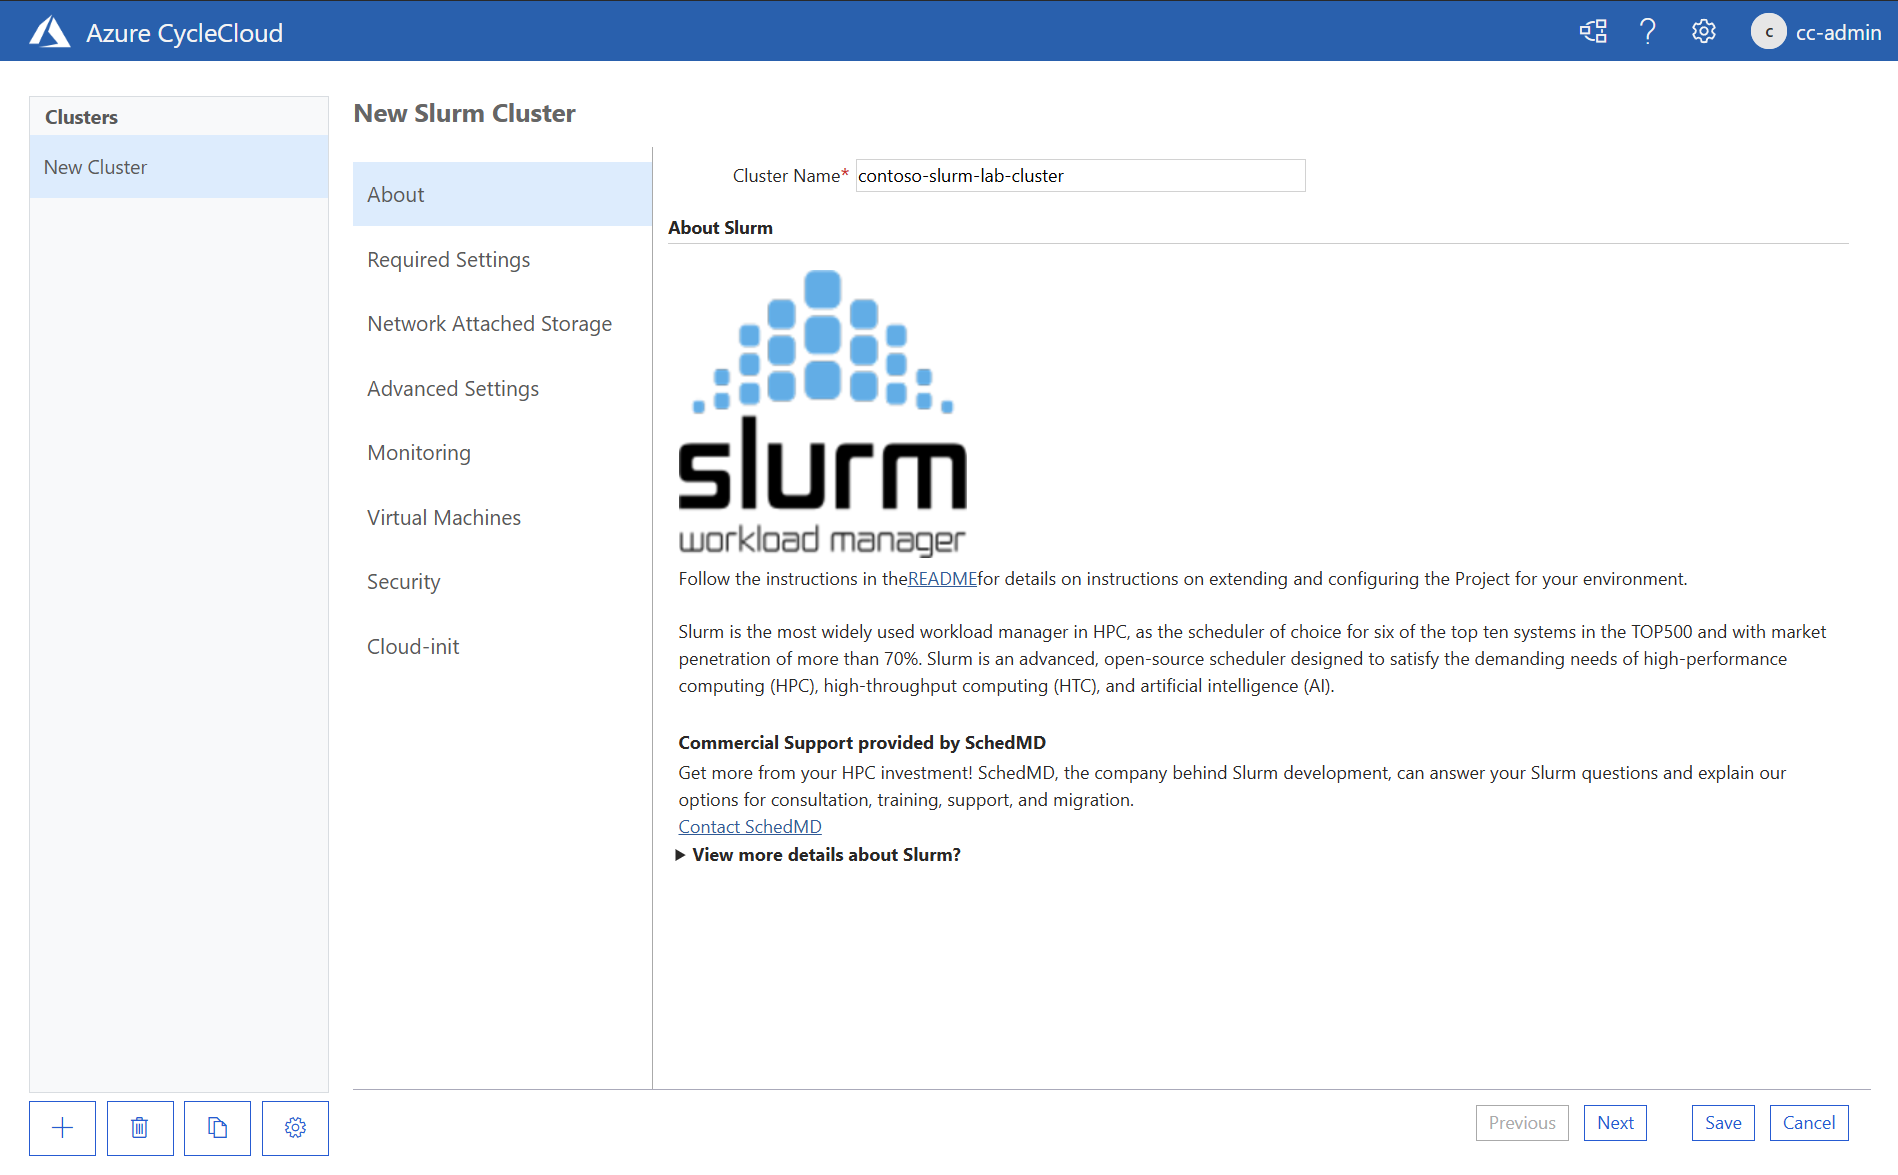Click the Next button
Image resolution: width=1898 pixels, height=1175 pixels.
(1615, 1123)
